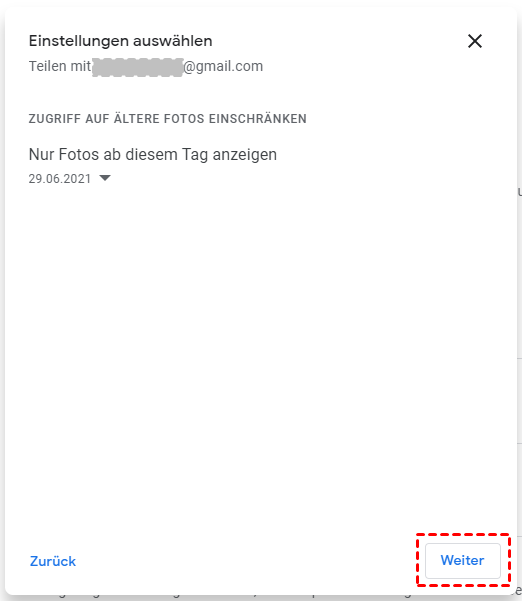This screenshot has width=522, height=601.
Task: Click the word 'anzeigen' in the date option label
Action: click(245, 155)
